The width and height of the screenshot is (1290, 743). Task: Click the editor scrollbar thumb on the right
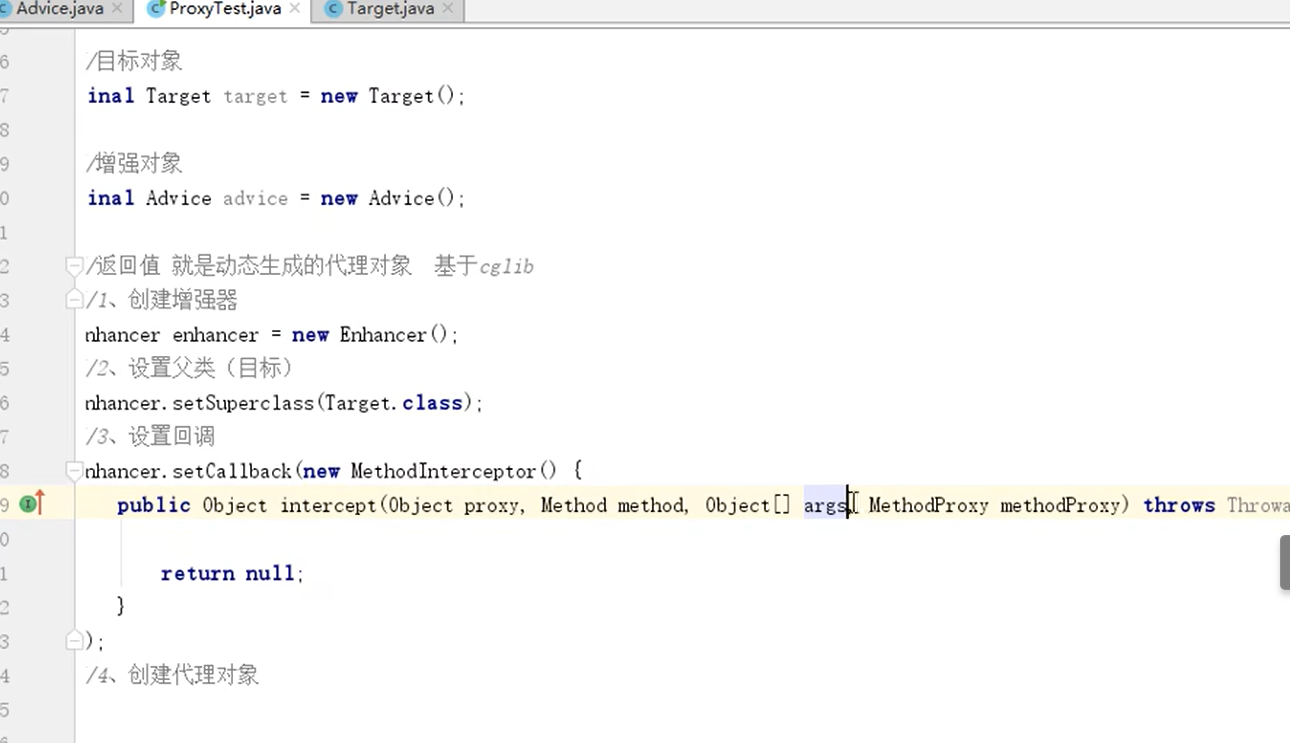pyautogui.click(x=1284, y=562)
